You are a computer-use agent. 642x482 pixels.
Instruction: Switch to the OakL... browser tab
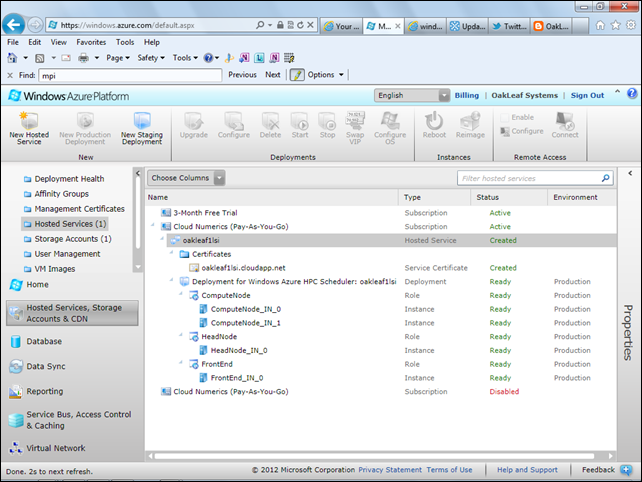(552, 26)
